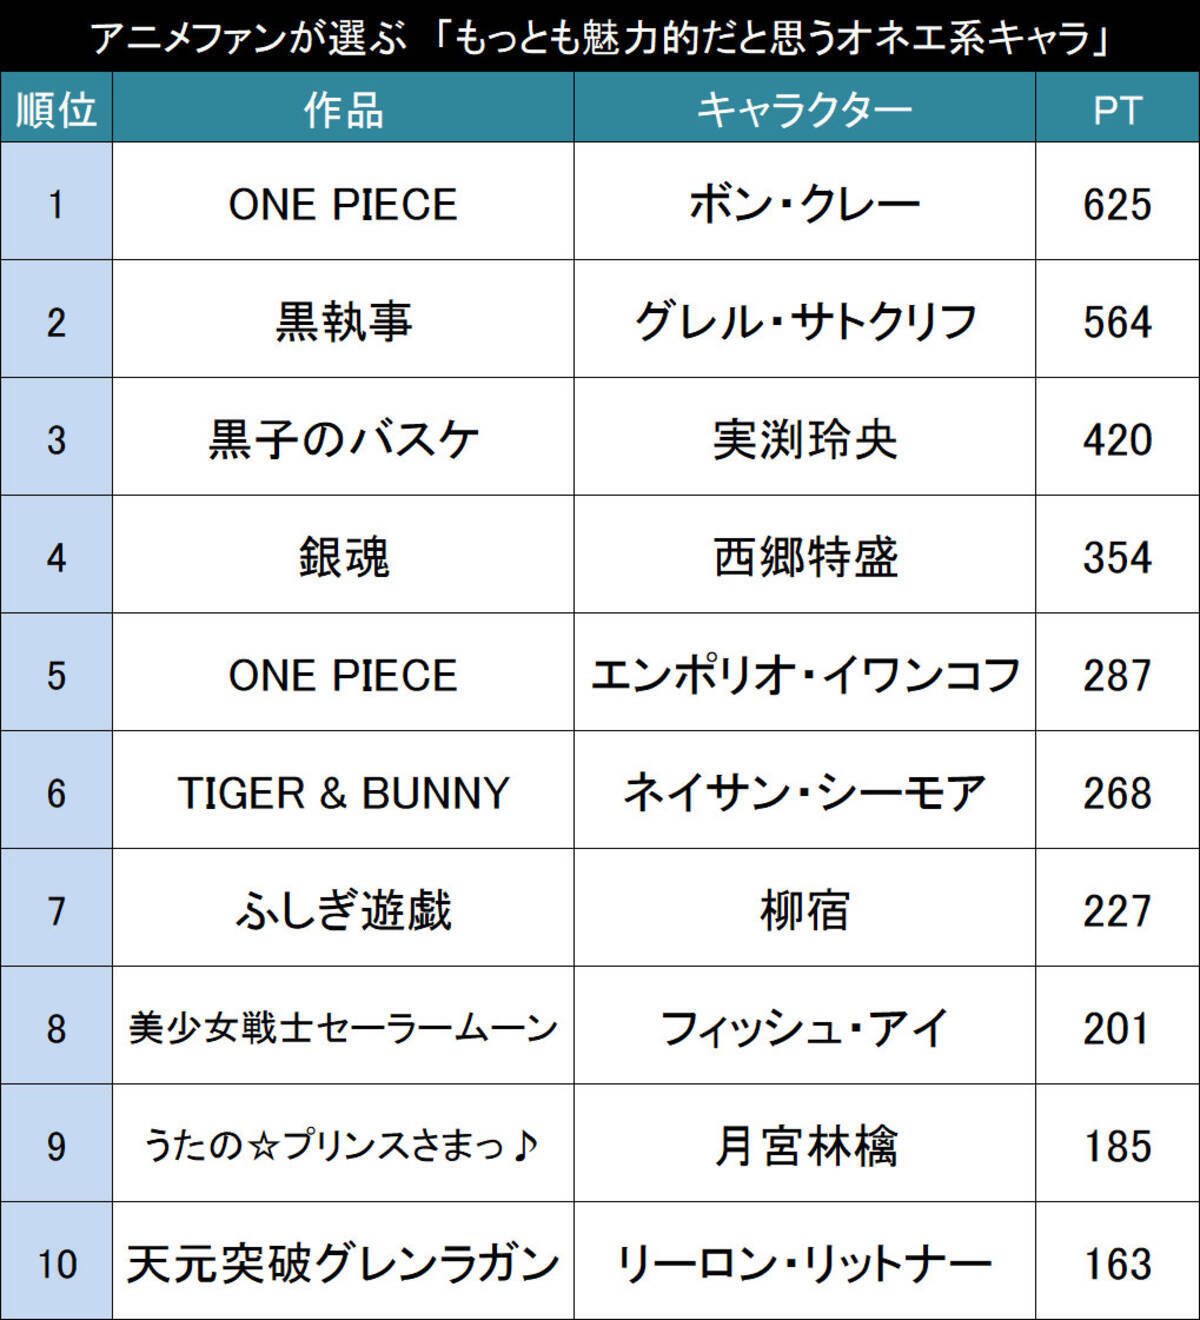Select the ボン・クレー character cell
This screenshot has height=1320, width=1200.
pyautogui.click(x=805, y=202)
